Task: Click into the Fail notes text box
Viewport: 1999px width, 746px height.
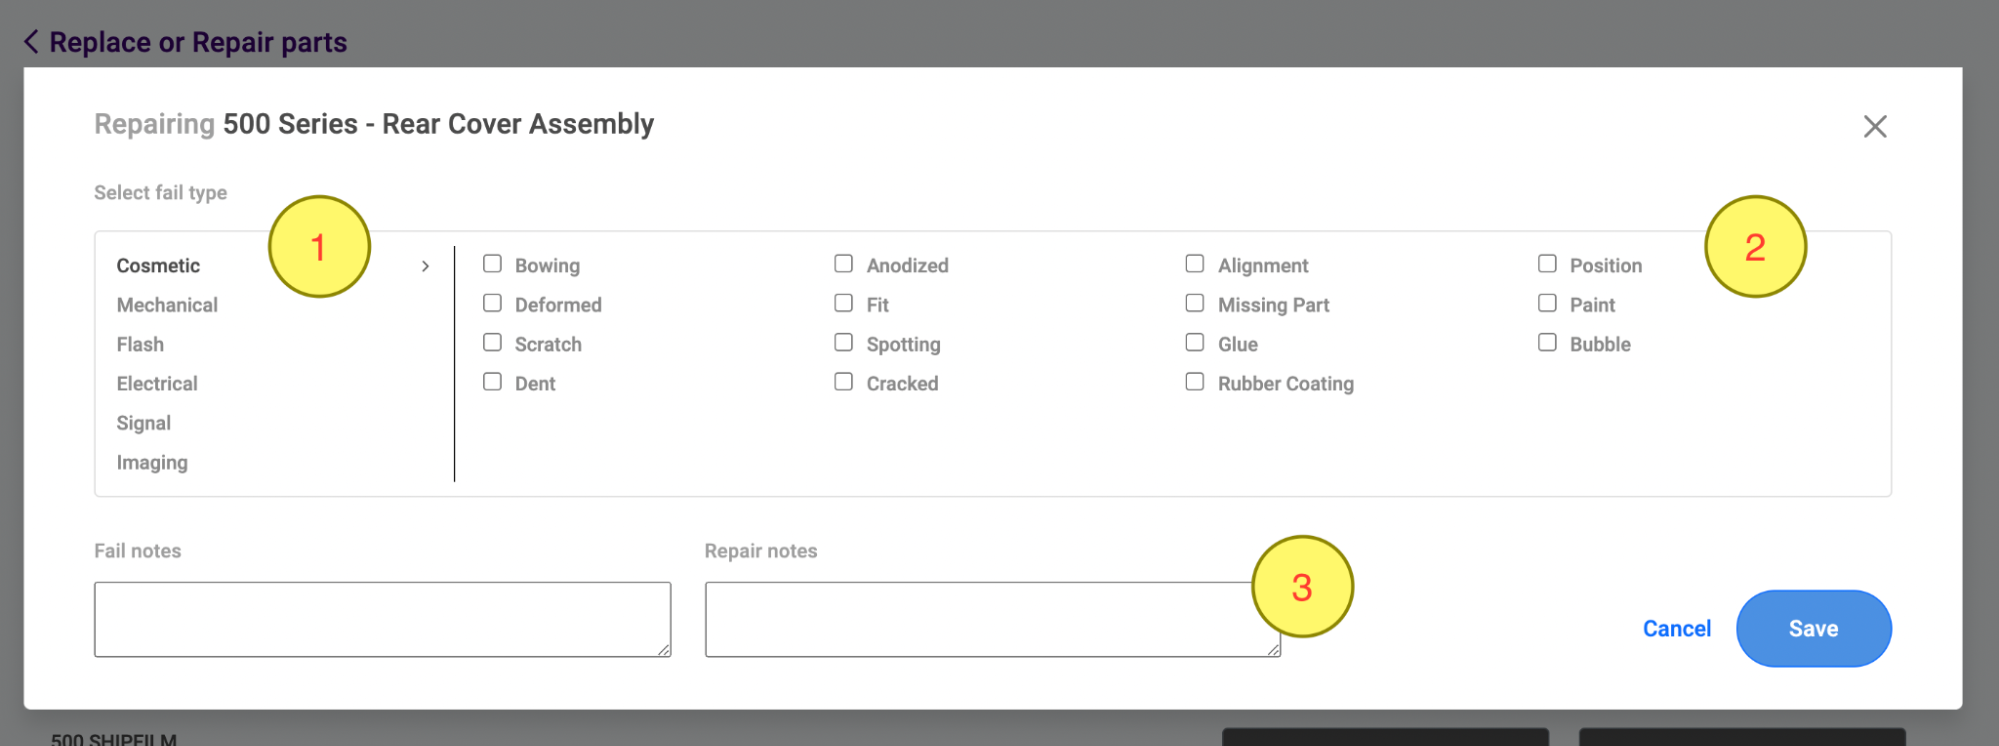Action: pyautogui.click(x=382, y=619)
